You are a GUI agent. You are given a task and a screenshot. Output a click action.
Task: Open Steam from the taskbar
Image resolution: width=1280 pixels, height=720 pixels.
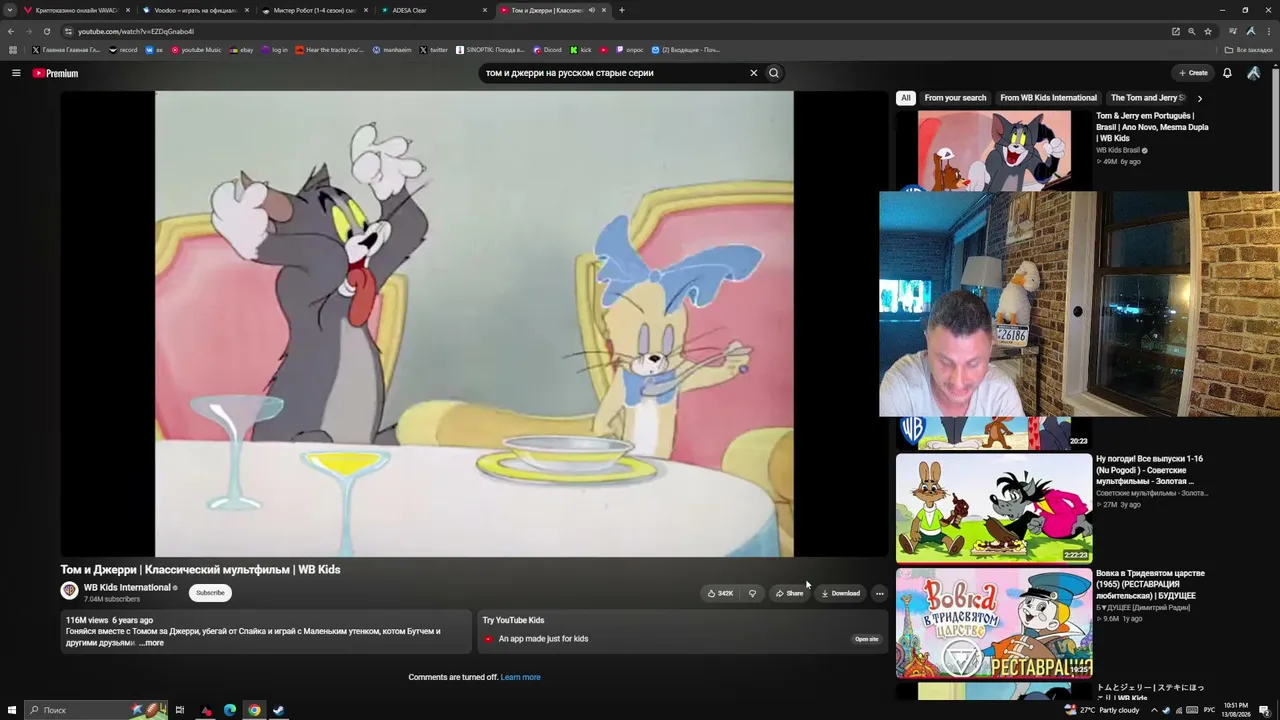(x=279, y=710)
